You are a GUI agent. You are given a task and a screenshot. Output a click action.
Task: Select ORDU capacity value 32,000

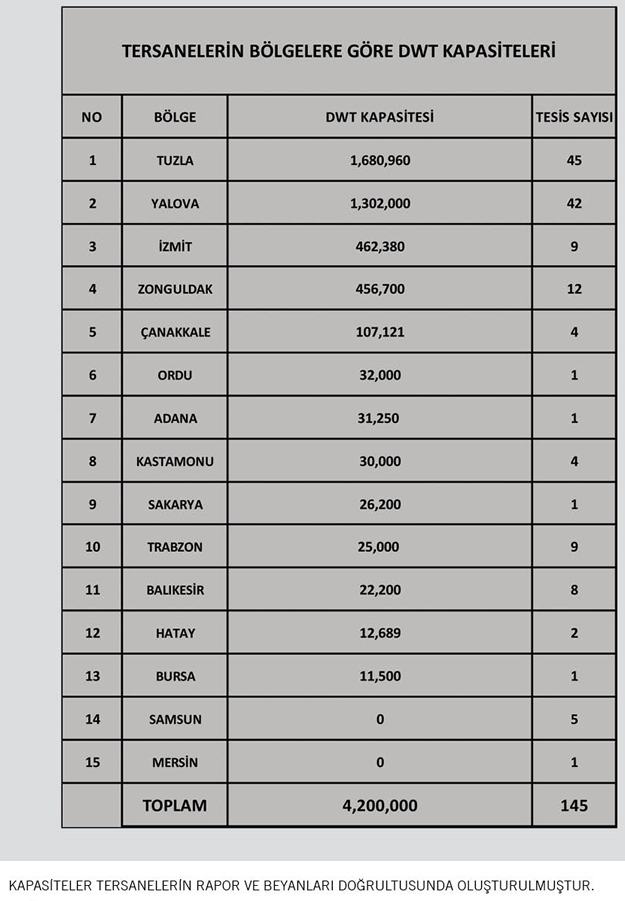pos(380,375)
